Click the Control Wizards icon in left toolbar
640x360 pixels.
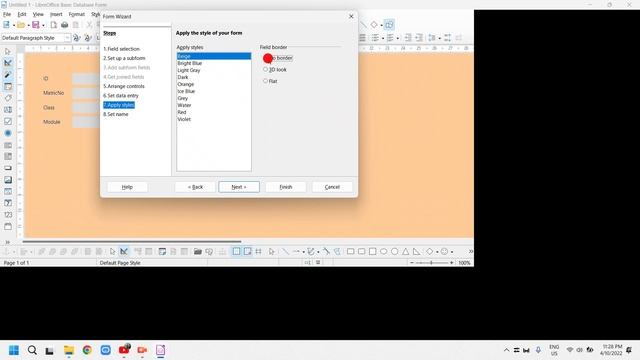tap(8, 75)
